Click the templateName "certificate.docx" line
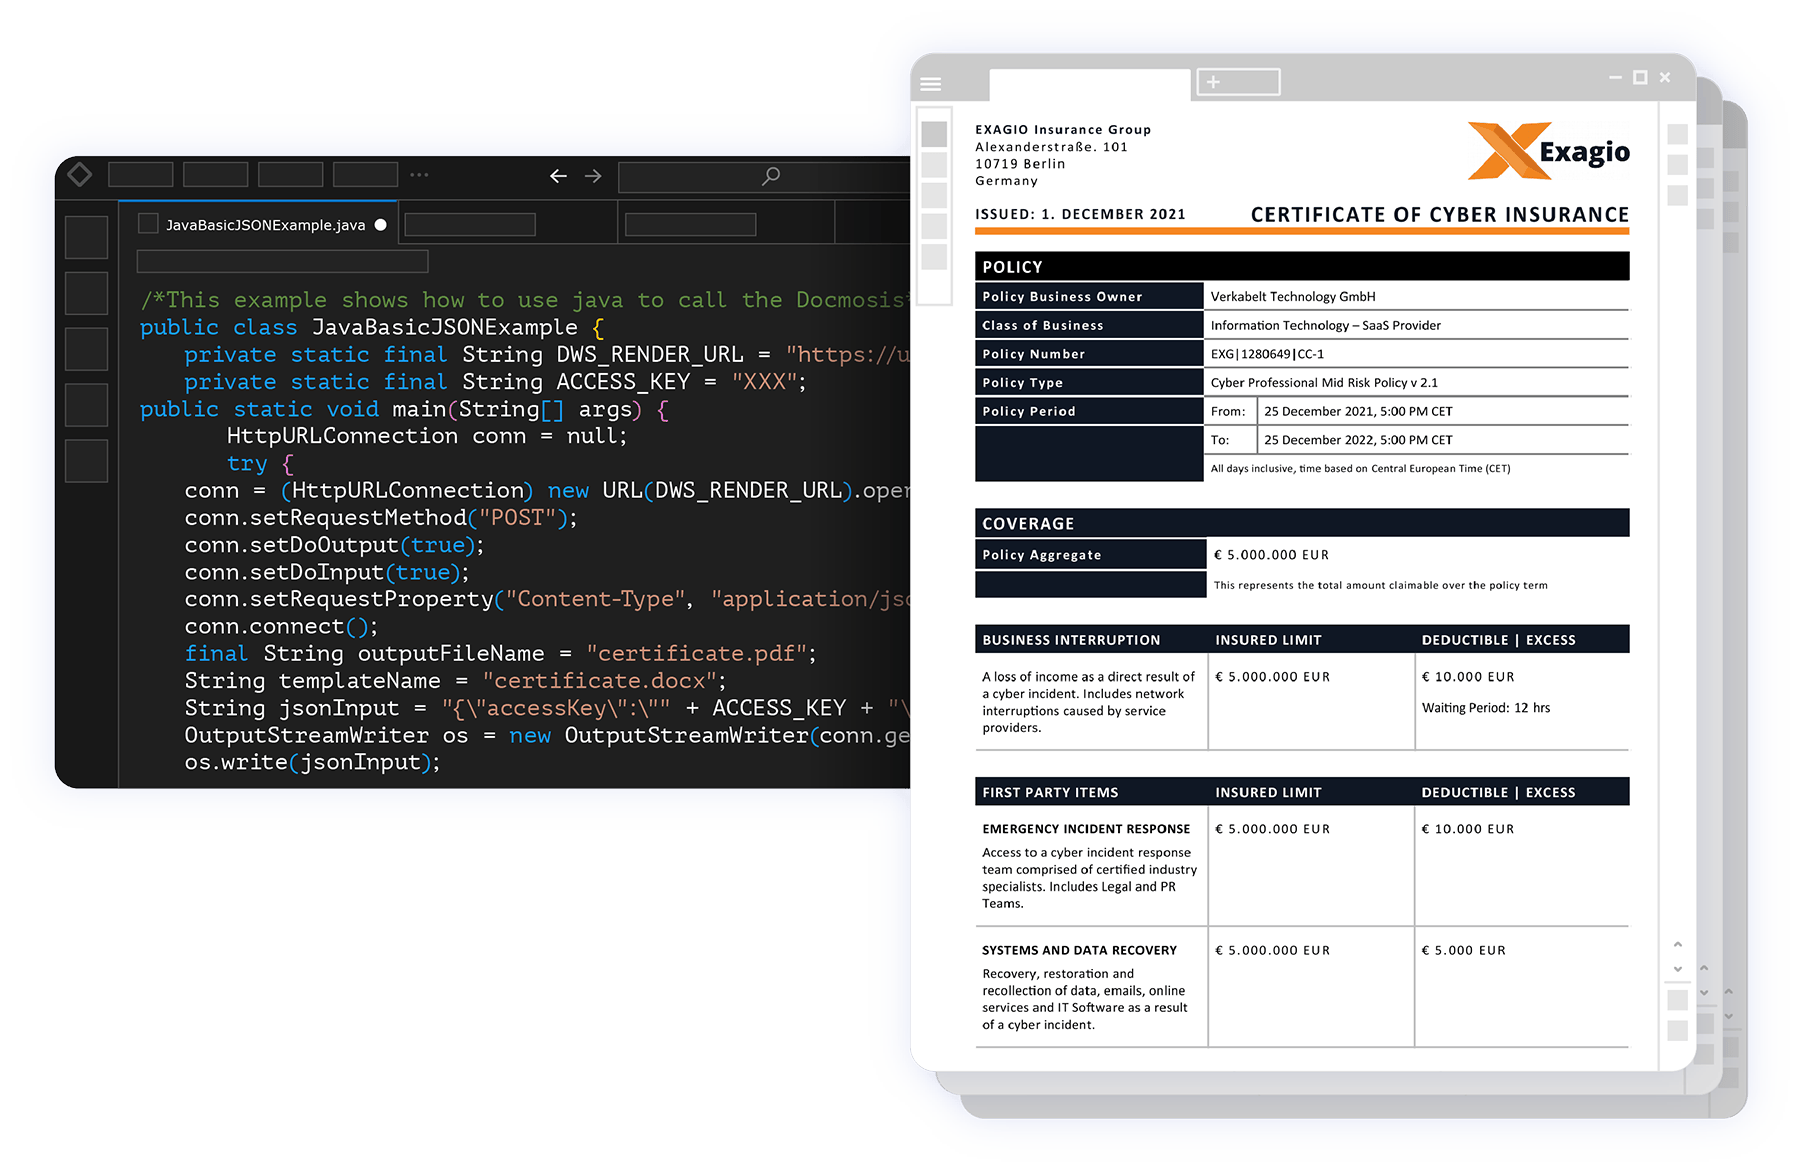 [x=455, y=680]
